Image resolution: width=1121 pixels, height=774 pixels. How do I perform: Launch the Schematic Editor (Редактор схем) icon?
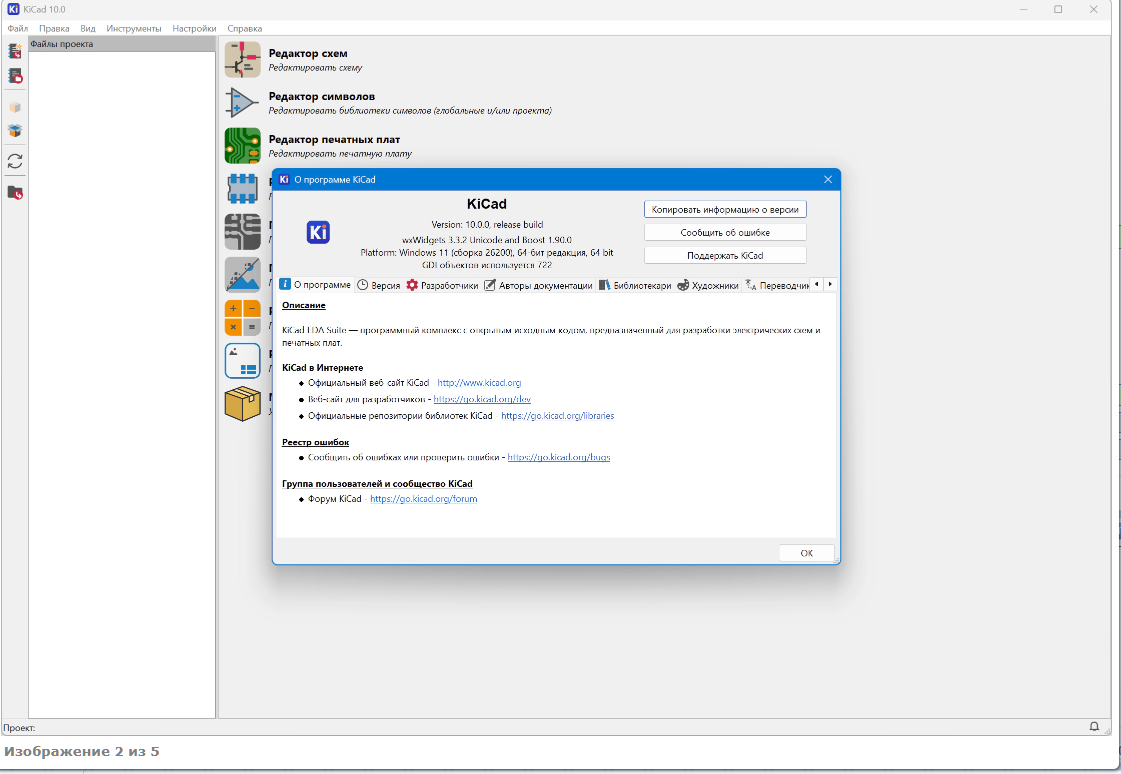tap(242, 60)
